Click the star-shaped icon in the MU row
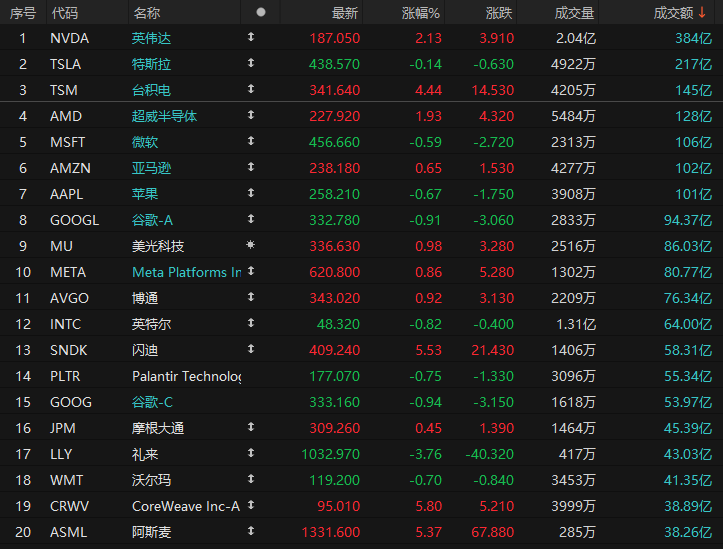Screen dimensions: 723x549 [250, 245]
